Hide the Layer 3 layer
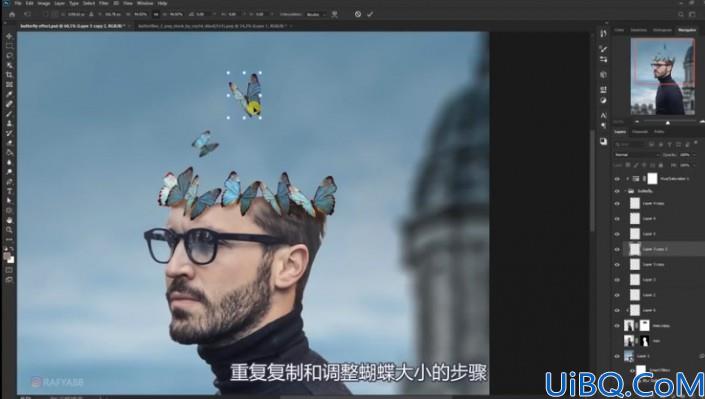The height and width of the screenshot is (399, 705). 617,280
